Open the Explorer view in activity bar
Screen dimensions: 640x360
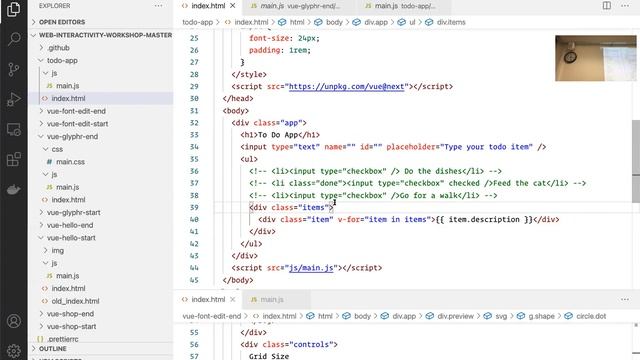click(x=13, y=9)
